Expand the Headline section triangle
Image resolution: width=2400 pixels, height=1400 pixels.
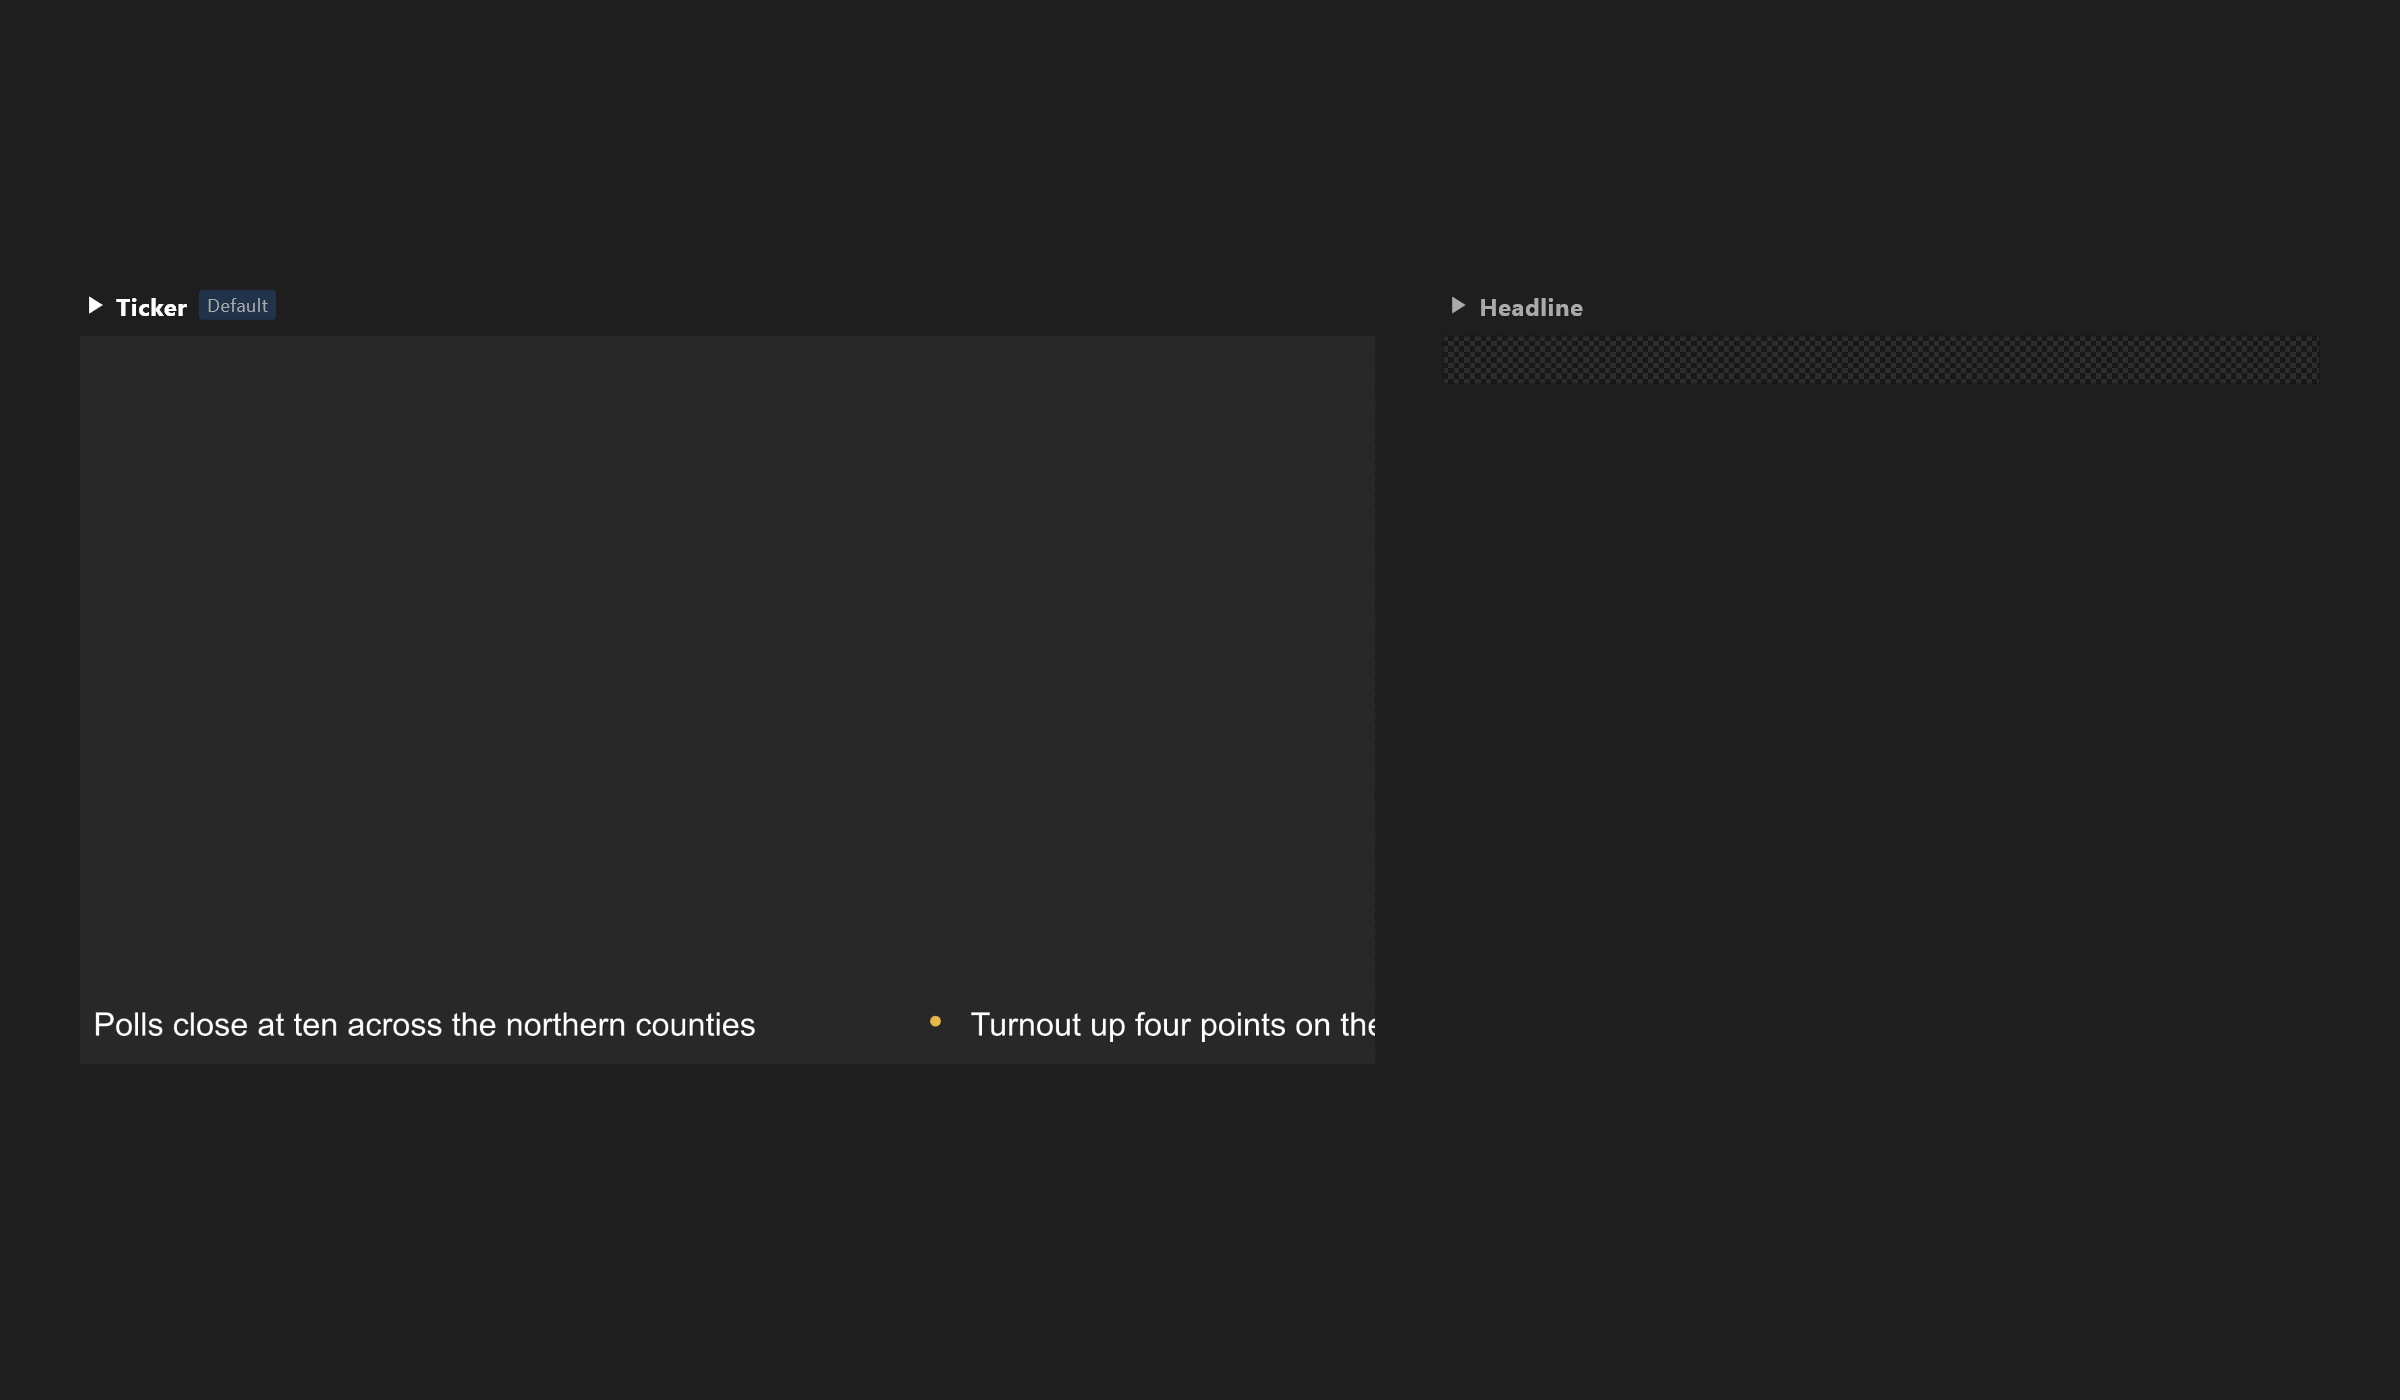tap(1458, 306)
